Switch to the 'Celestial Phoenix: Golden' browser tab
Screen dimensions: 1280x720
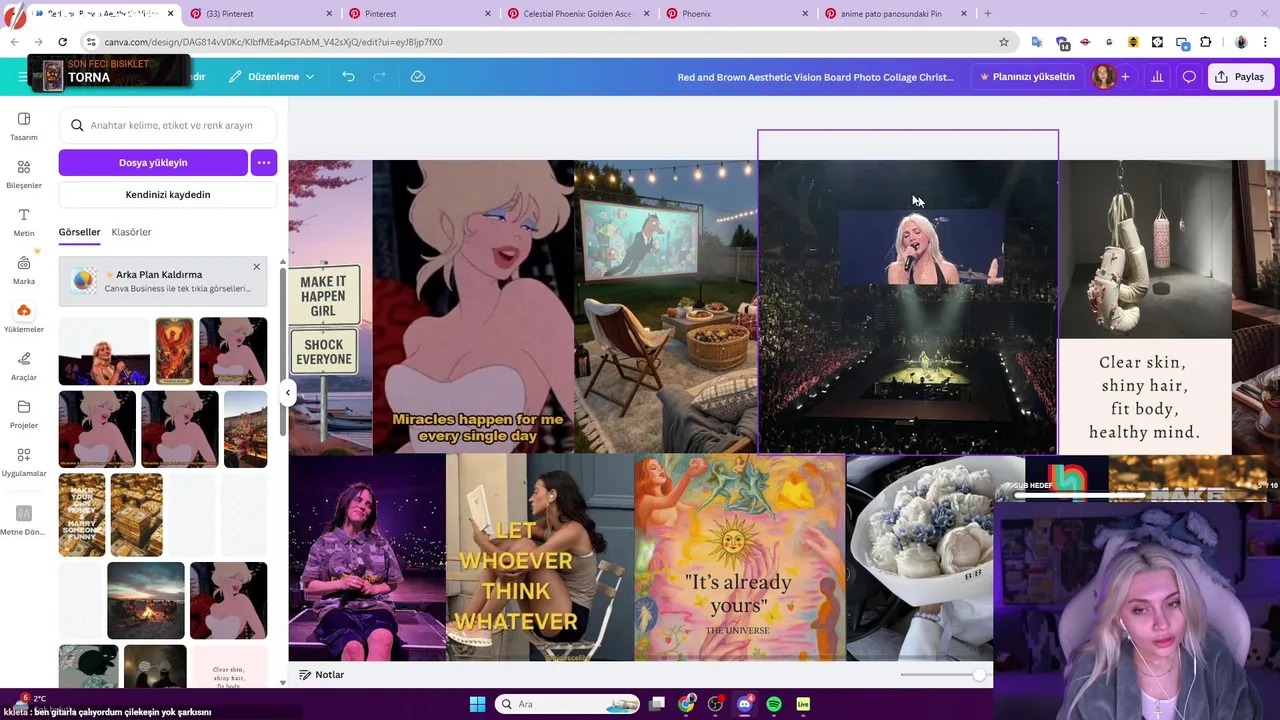pyautogui.click(x=578, y=14)
